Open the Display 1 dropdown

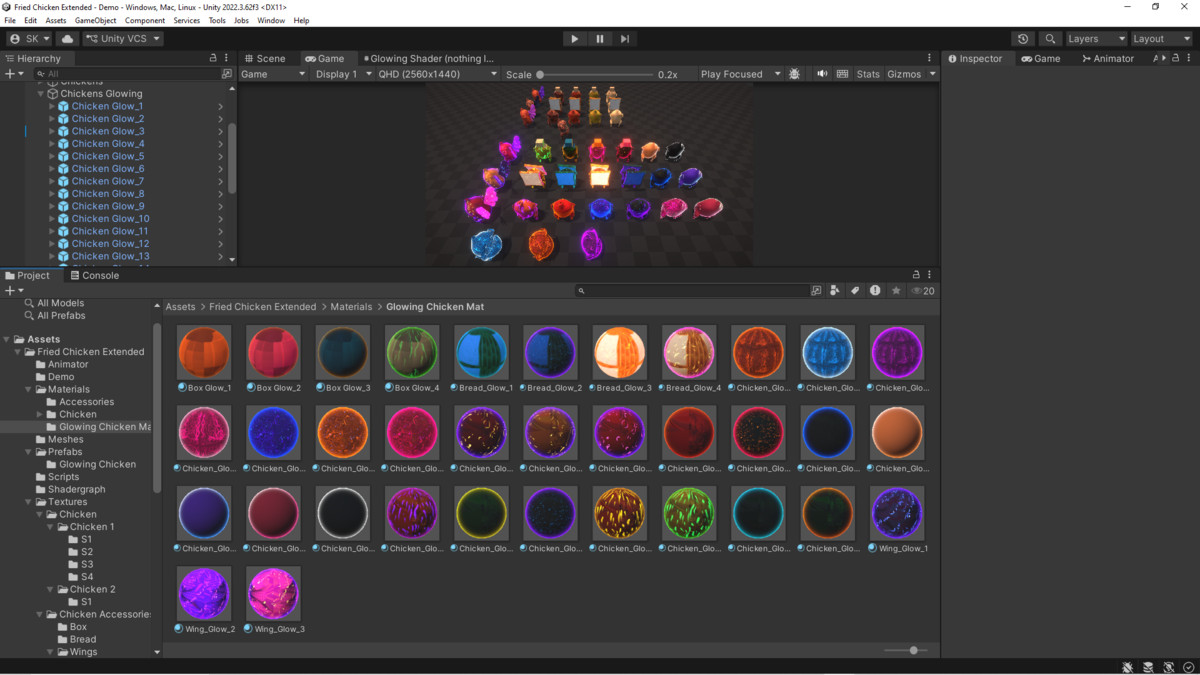pos(343,74)
